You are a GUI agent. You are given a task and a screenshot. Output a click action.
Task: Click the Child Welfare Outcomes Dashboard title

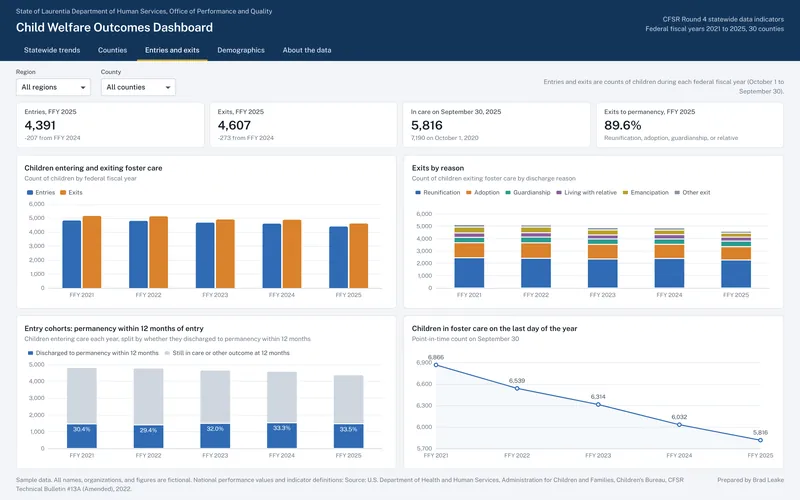coord(114,28)
